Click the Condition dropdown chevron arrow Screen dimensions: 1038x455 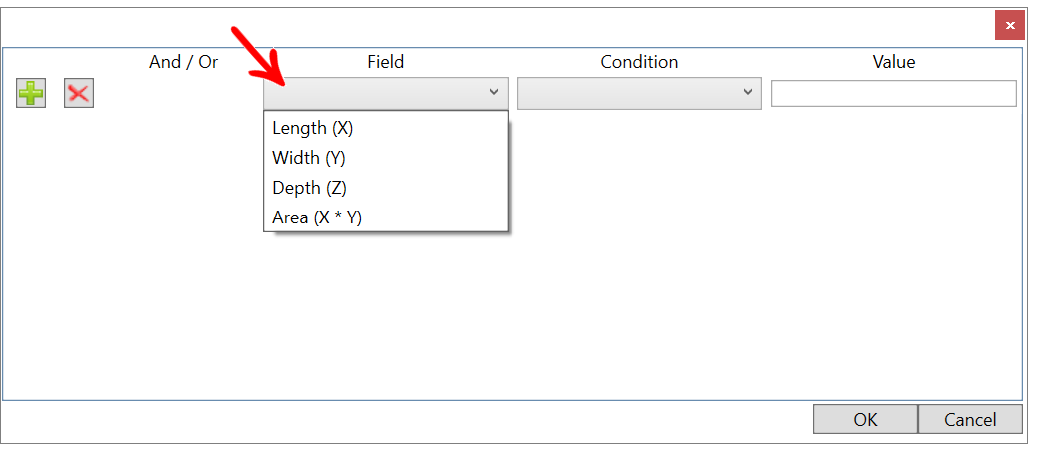(748, 92)
